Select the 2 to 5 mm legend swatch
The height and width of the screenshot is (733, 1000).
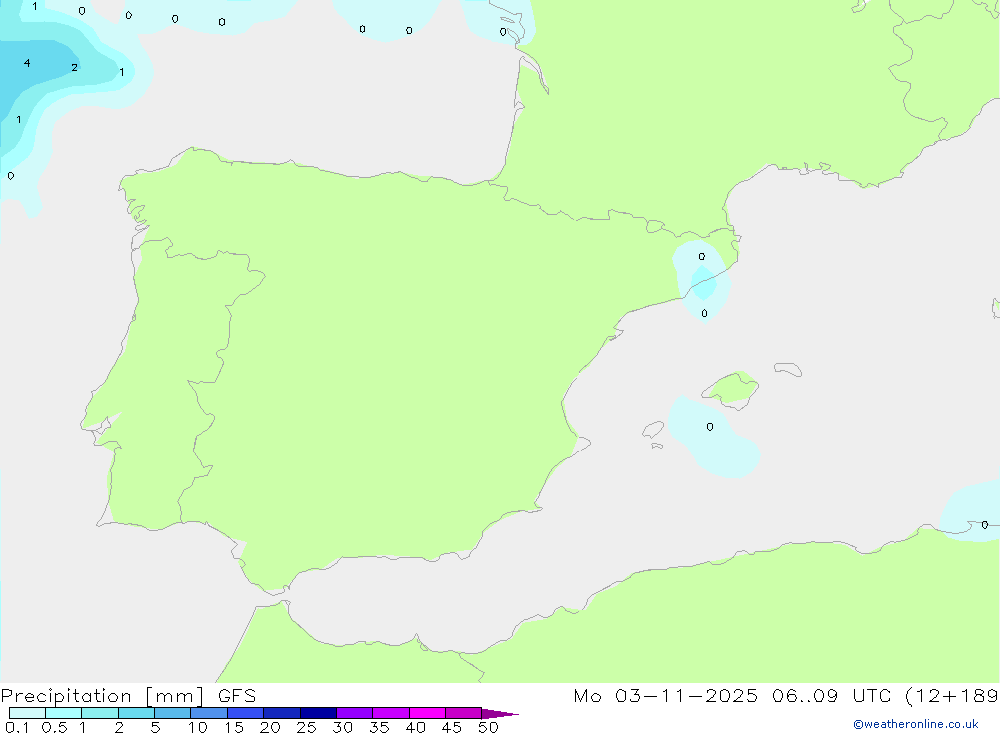pos(136,713)
